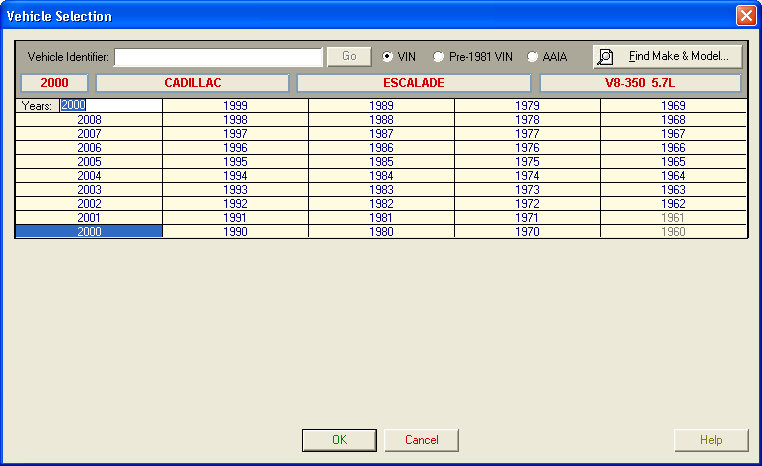The height and width of the screenshot is (466, 762).
Task: Select the VIN radio button
Action: 388,57
